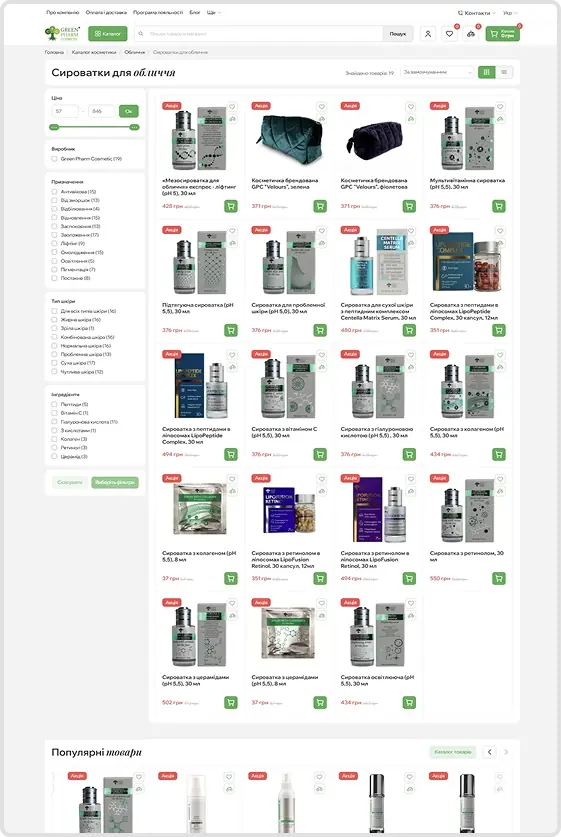Check the Green Pharm Cosmetic manufacturer filter
The image size is (561, 837).
tap(54, 159)
